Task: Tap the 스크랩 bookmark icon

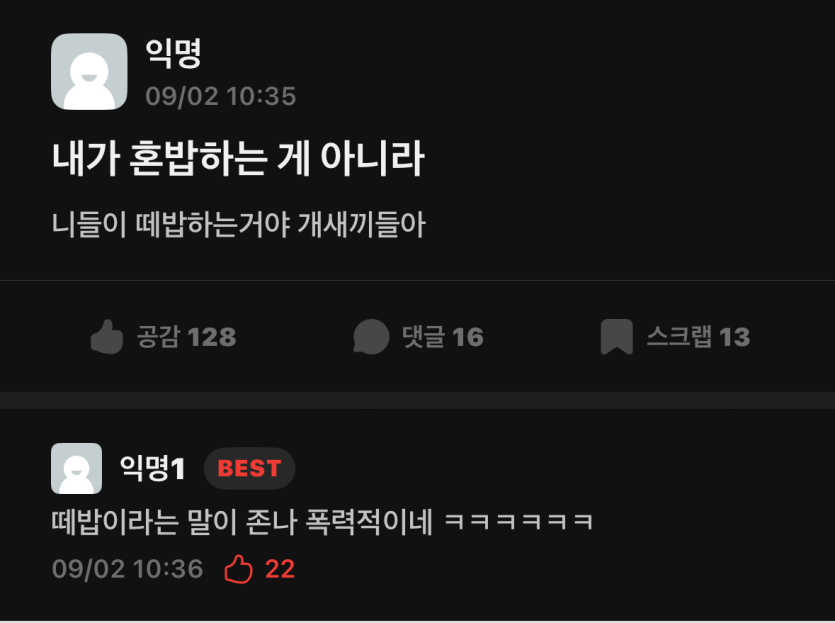Action: (x=617, y=337)
